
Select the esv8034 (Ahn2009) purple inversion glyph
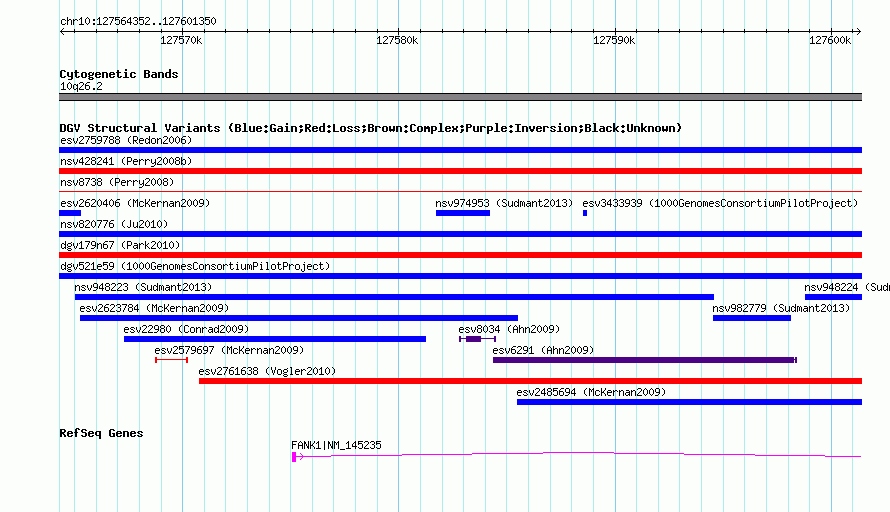[477, 339]
